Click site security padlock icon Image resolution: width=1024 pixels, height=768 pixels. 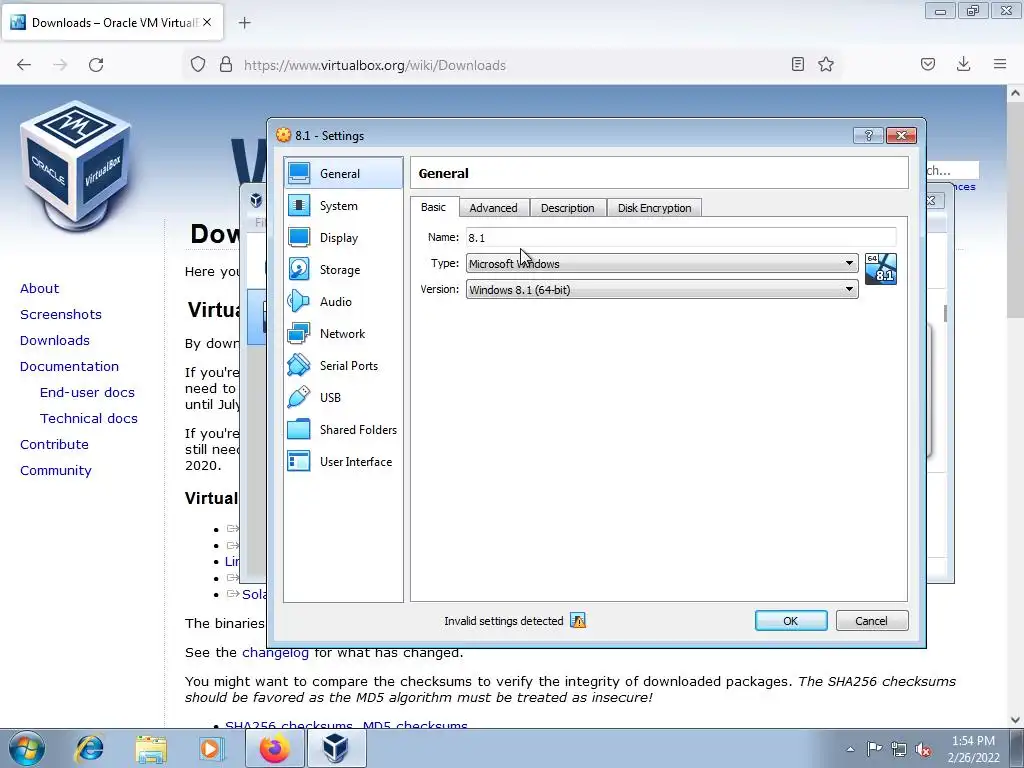[x=226, y=65]
